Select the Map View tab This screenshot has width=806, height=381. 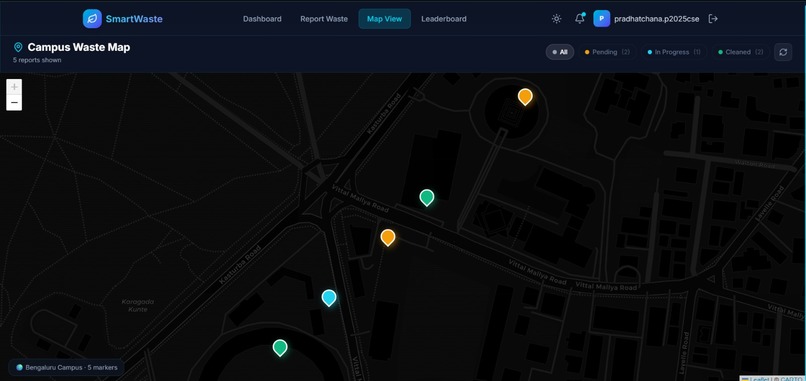(384, 19)
